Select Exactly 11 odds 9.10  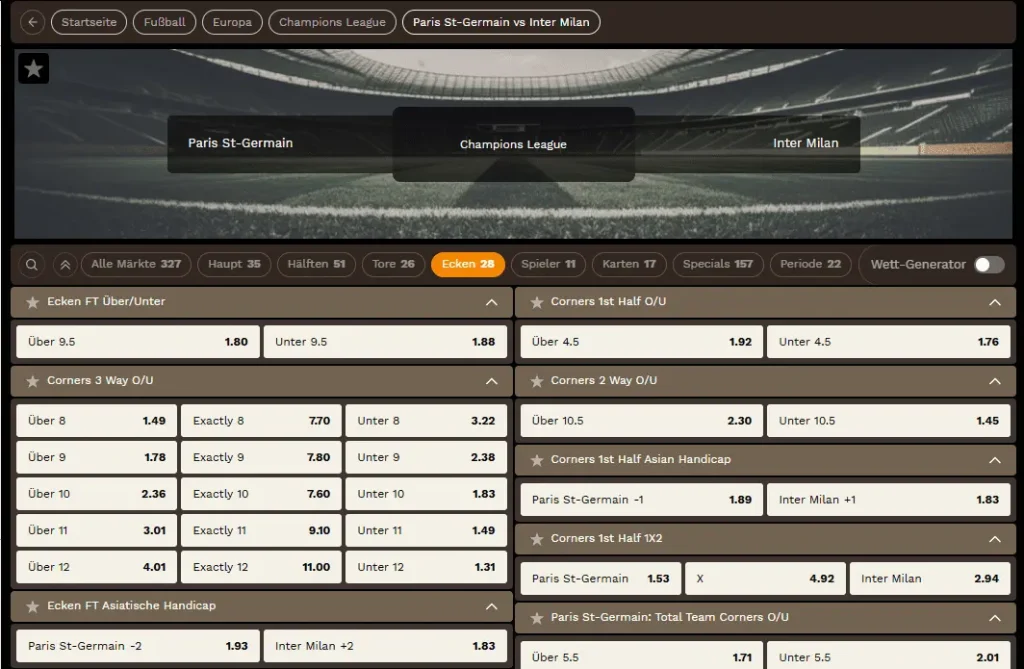(x=261, y=530)
